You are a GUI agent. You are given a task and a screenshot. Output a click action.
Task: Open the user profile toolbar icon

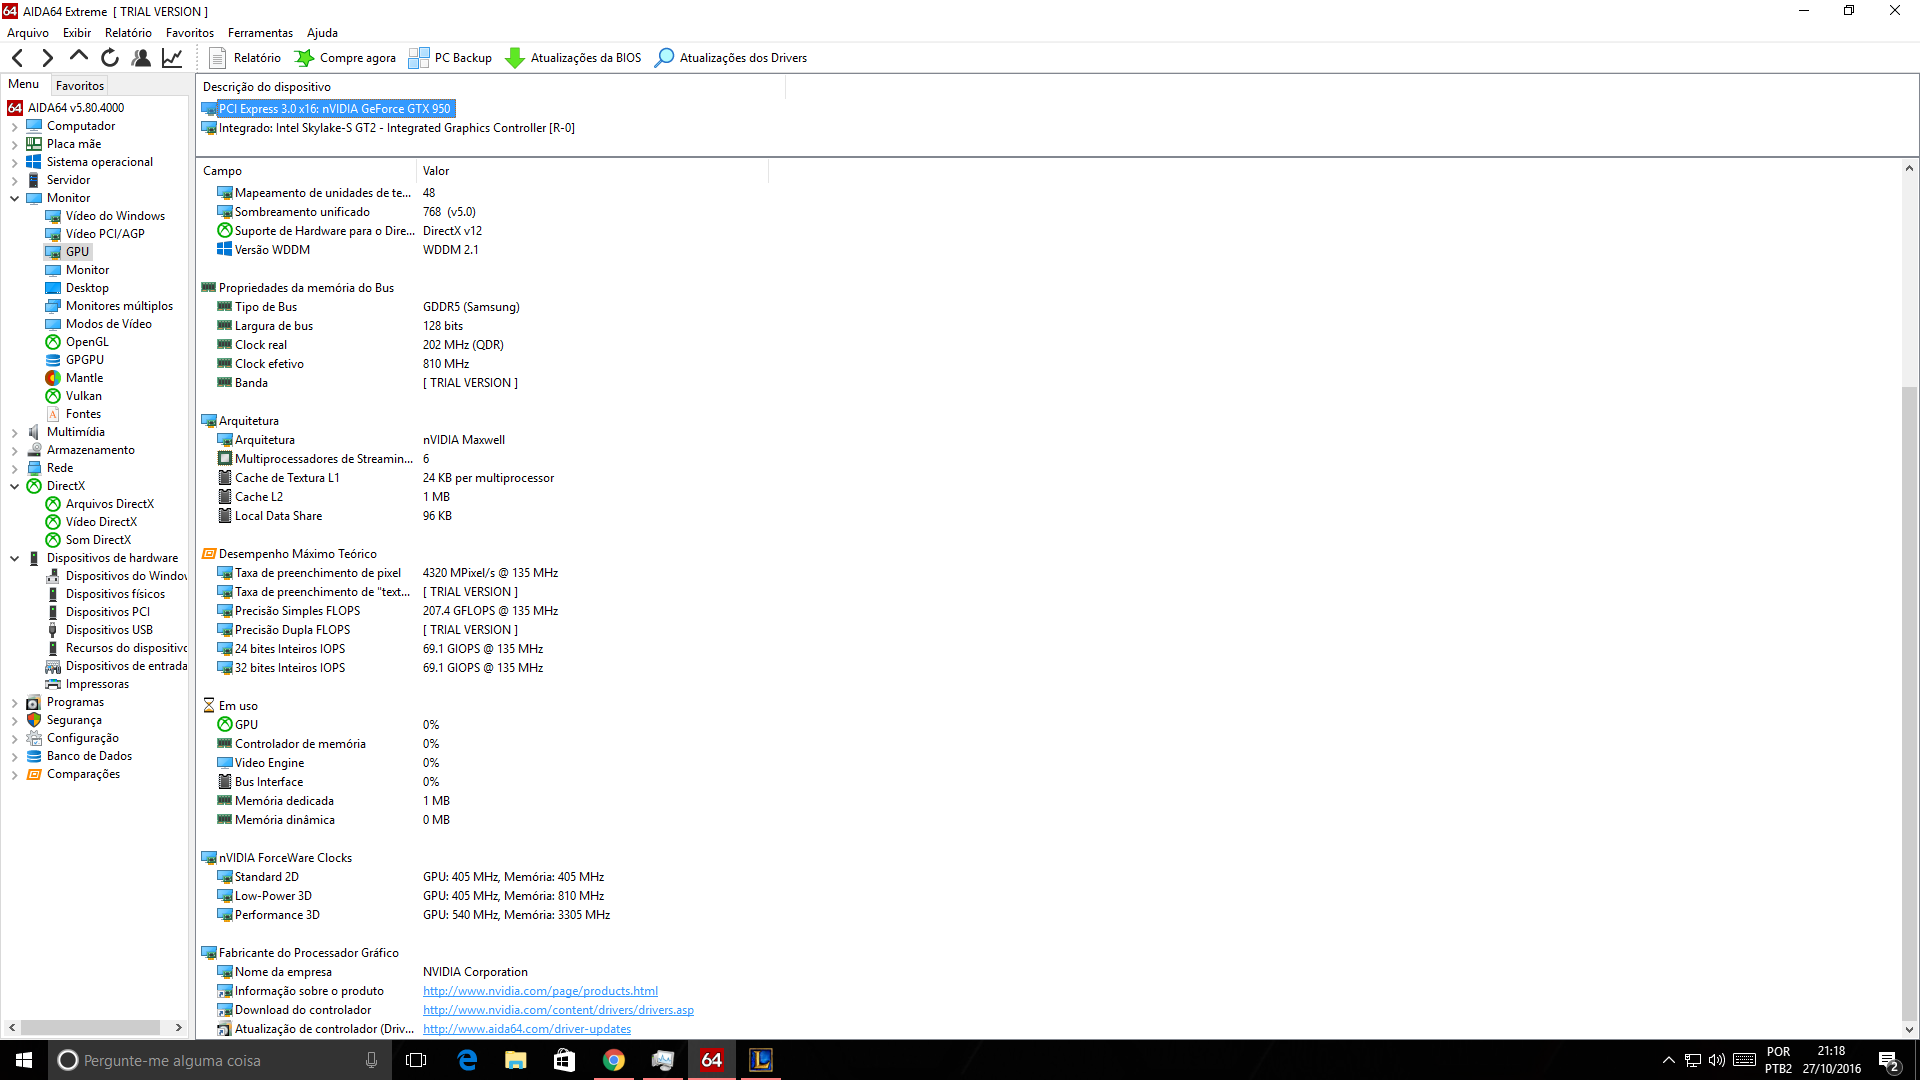141,58
